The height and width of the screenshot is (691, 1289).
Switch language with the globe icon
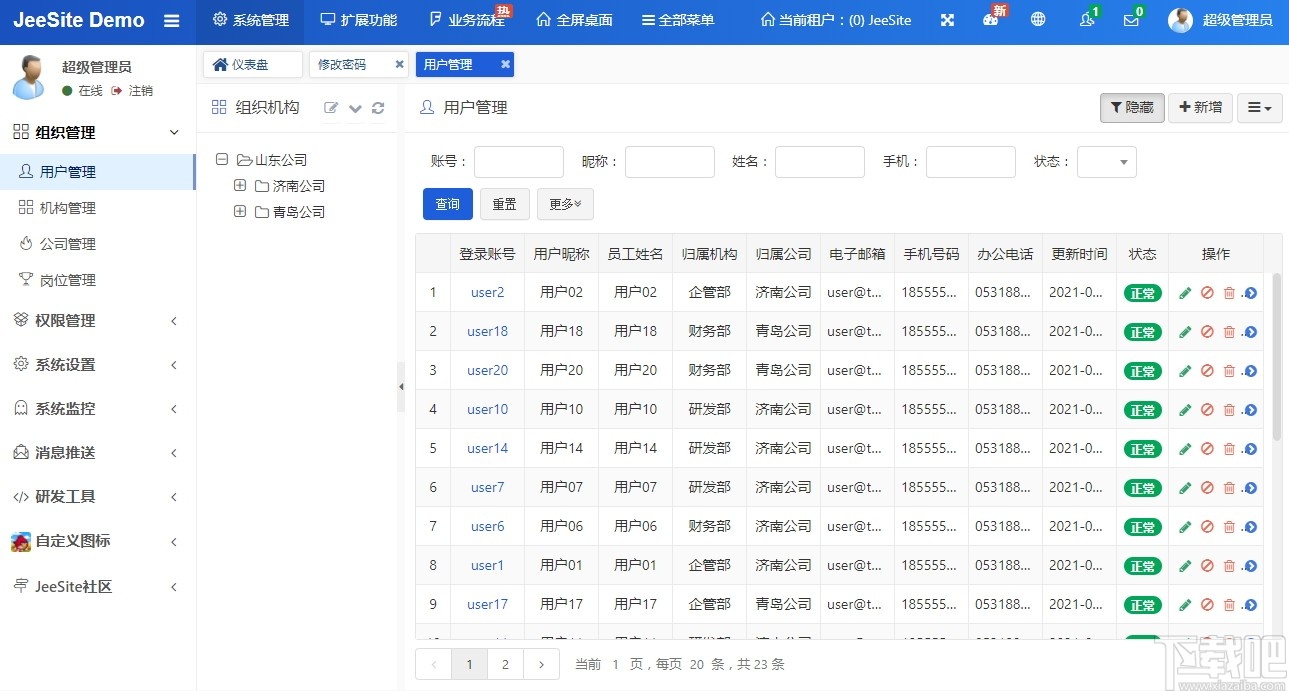pyautogui.click(x=1040, y=19)
